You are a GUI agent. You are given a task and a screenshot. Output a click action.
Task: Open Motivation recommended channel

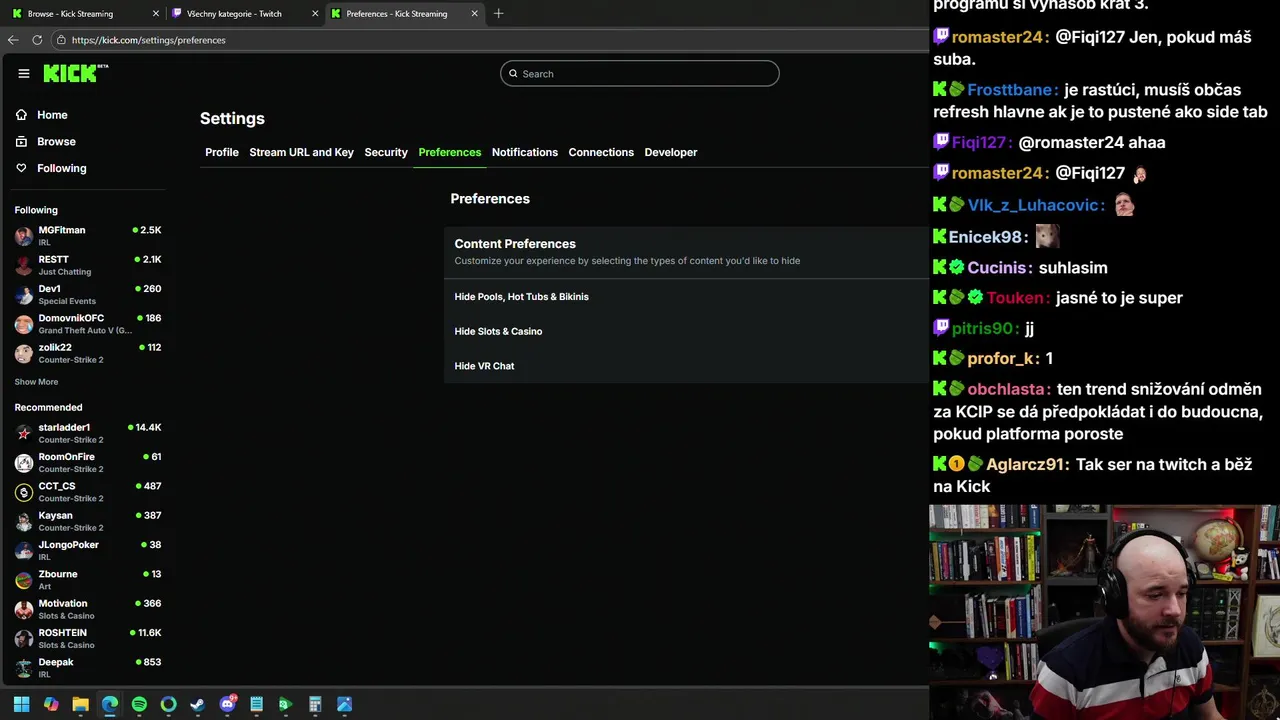(88, 609)
